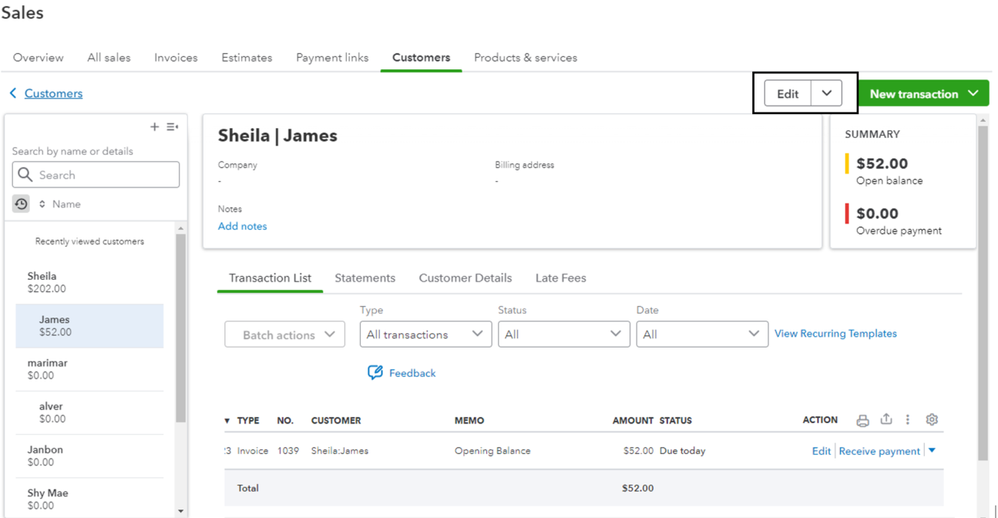
Task: Click the export icon above transaction table
Action: (886, 421)
